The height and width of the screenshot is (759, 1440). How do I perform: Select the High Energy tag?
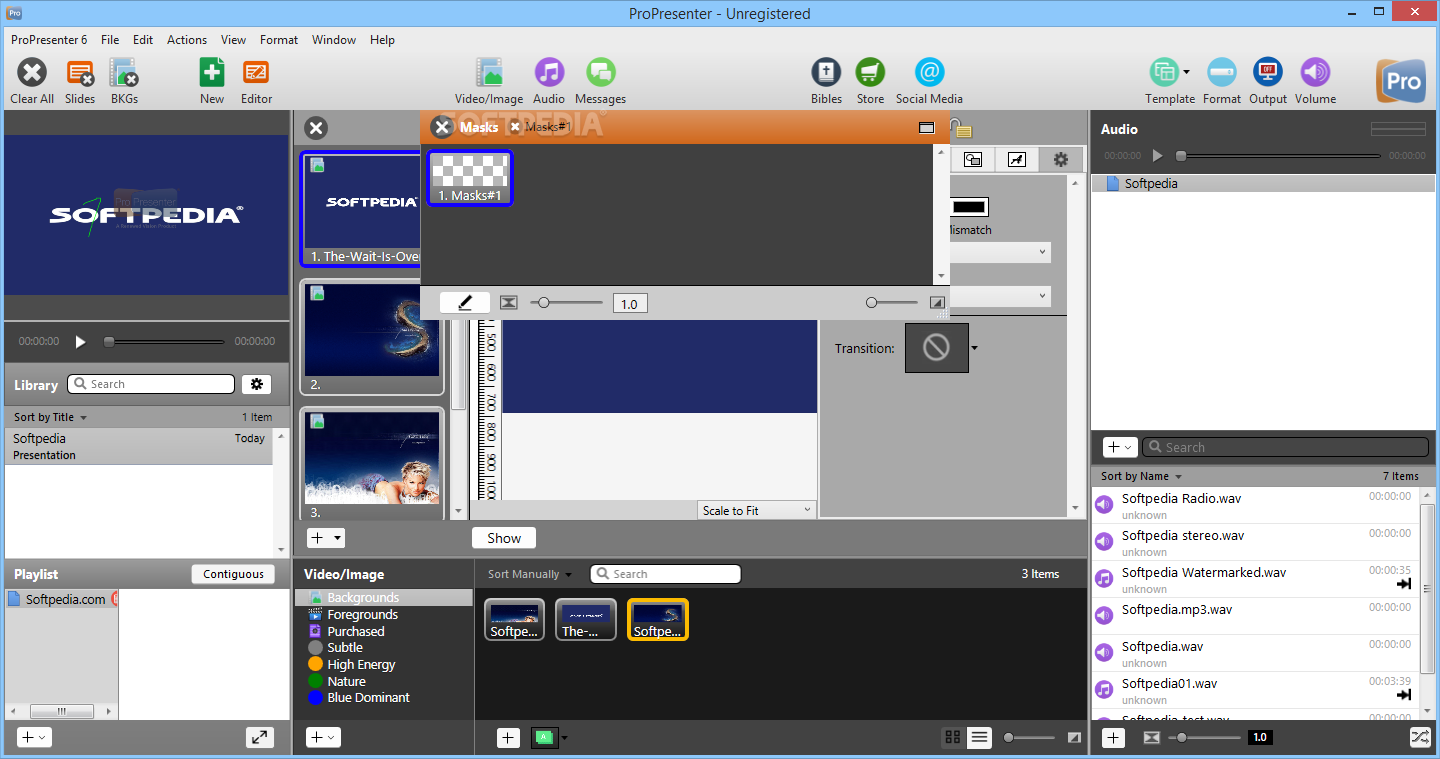(361, 664)
